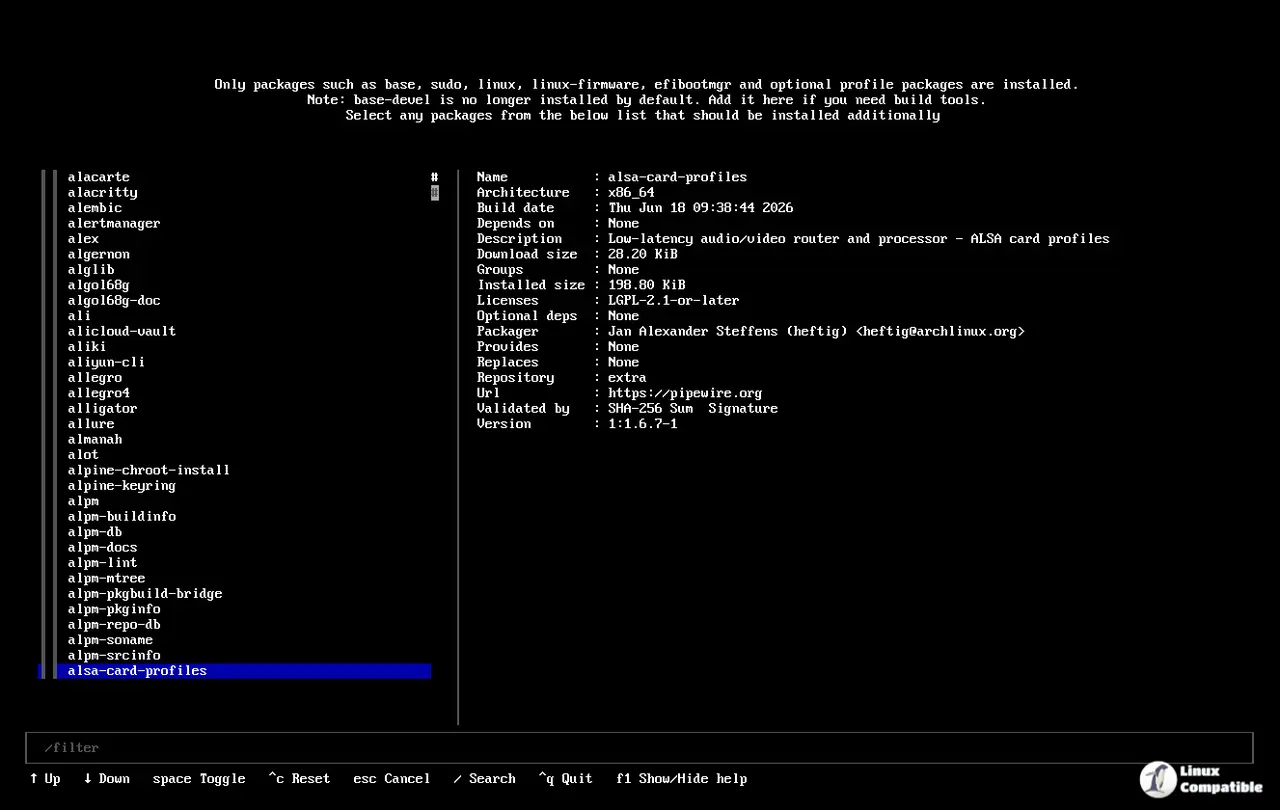Select the alicloud-vault package

click(x=122, y=331)
